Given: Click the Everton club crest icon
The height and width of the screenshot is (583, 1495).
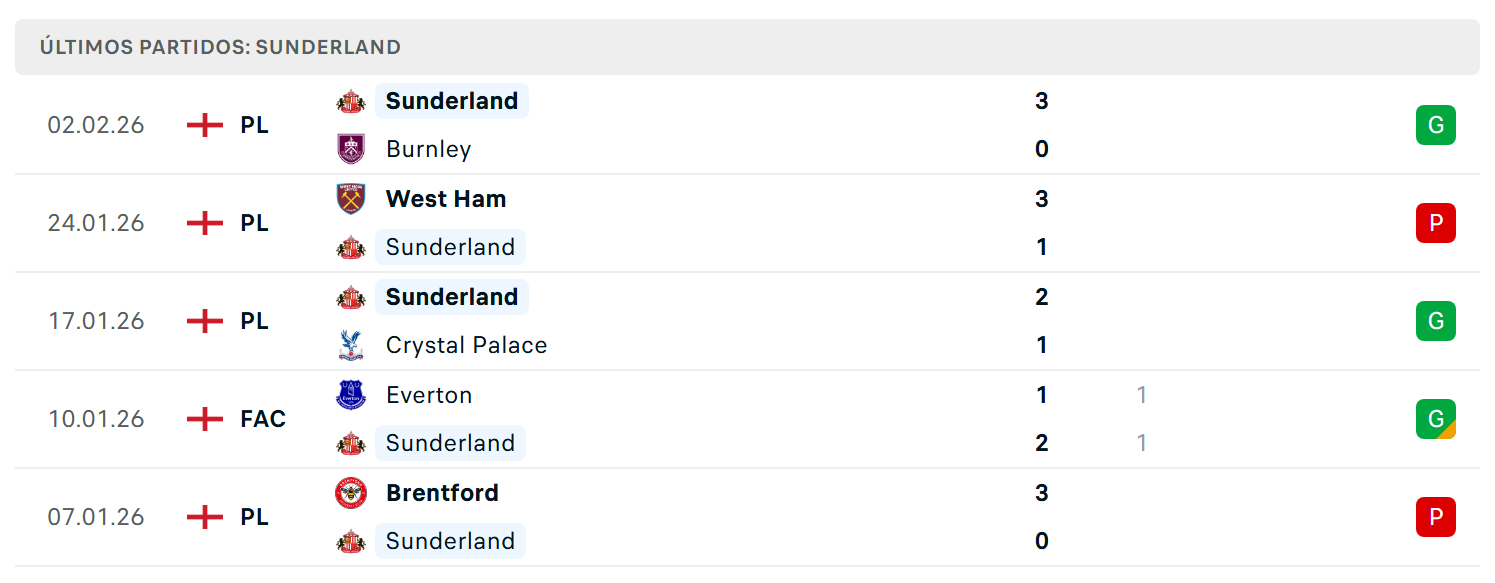Looking at the screenshot, I should click(351, 395).
